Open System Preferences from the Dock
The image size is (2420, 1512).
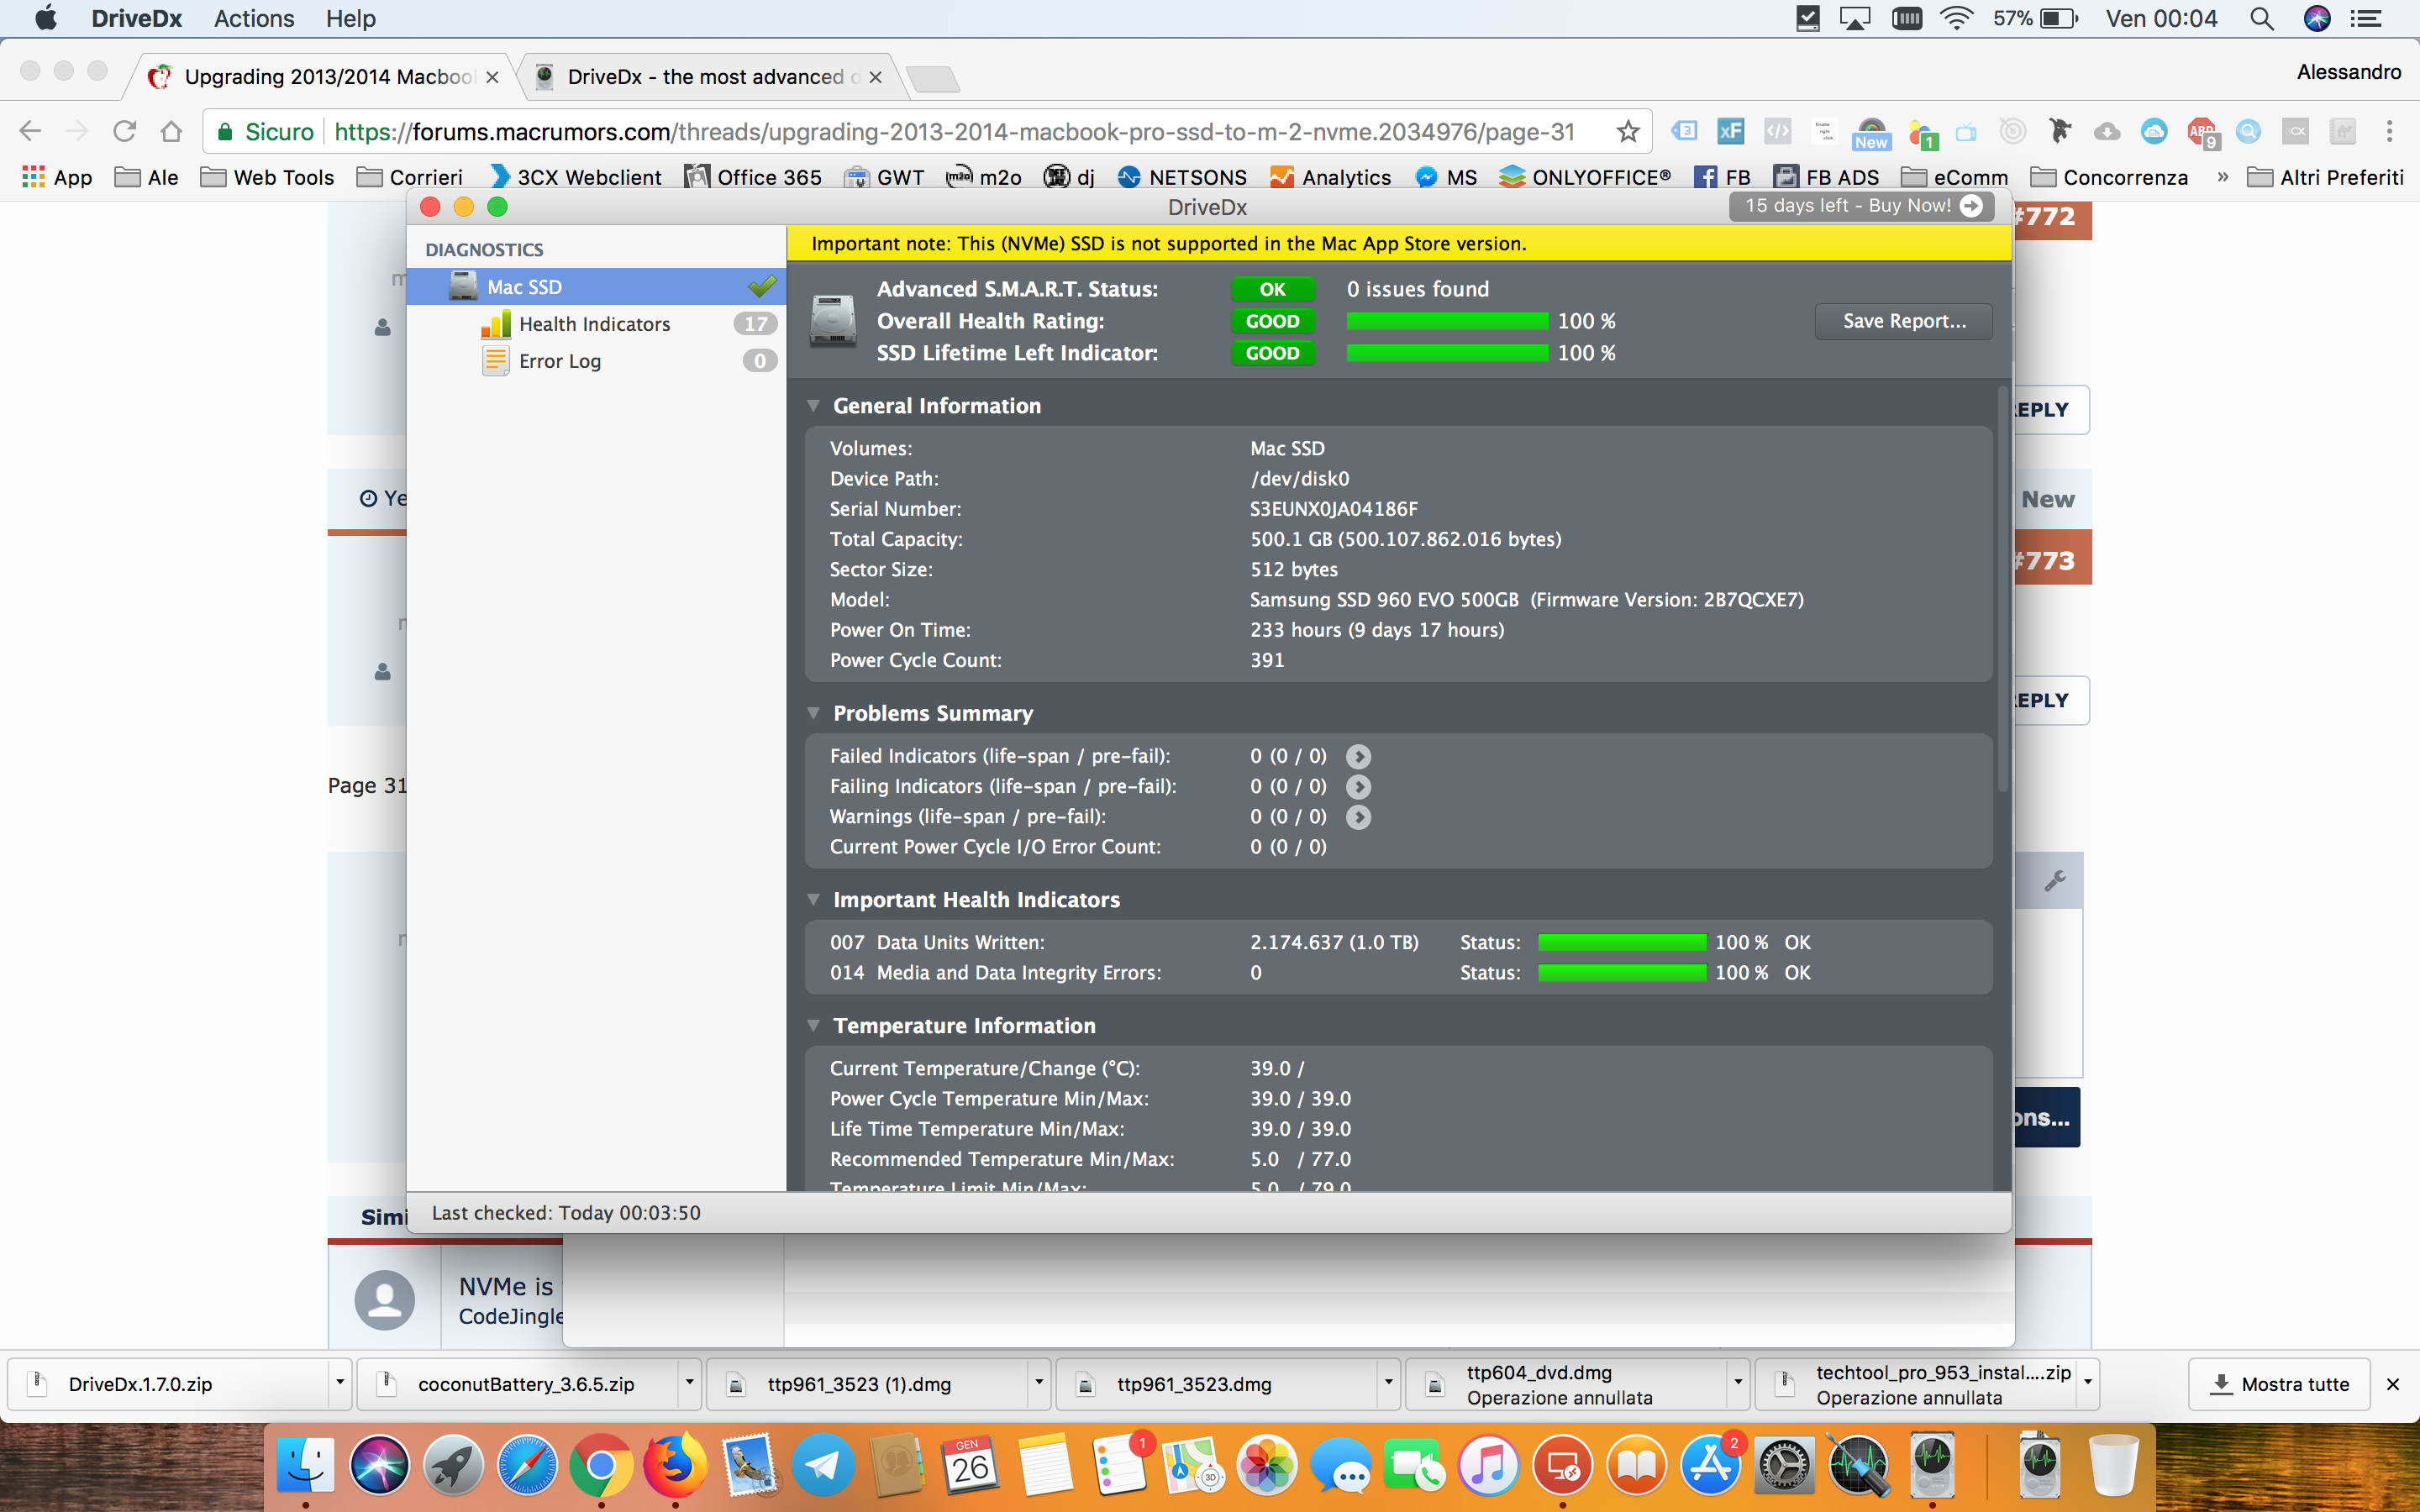tap(1785, 1466)
